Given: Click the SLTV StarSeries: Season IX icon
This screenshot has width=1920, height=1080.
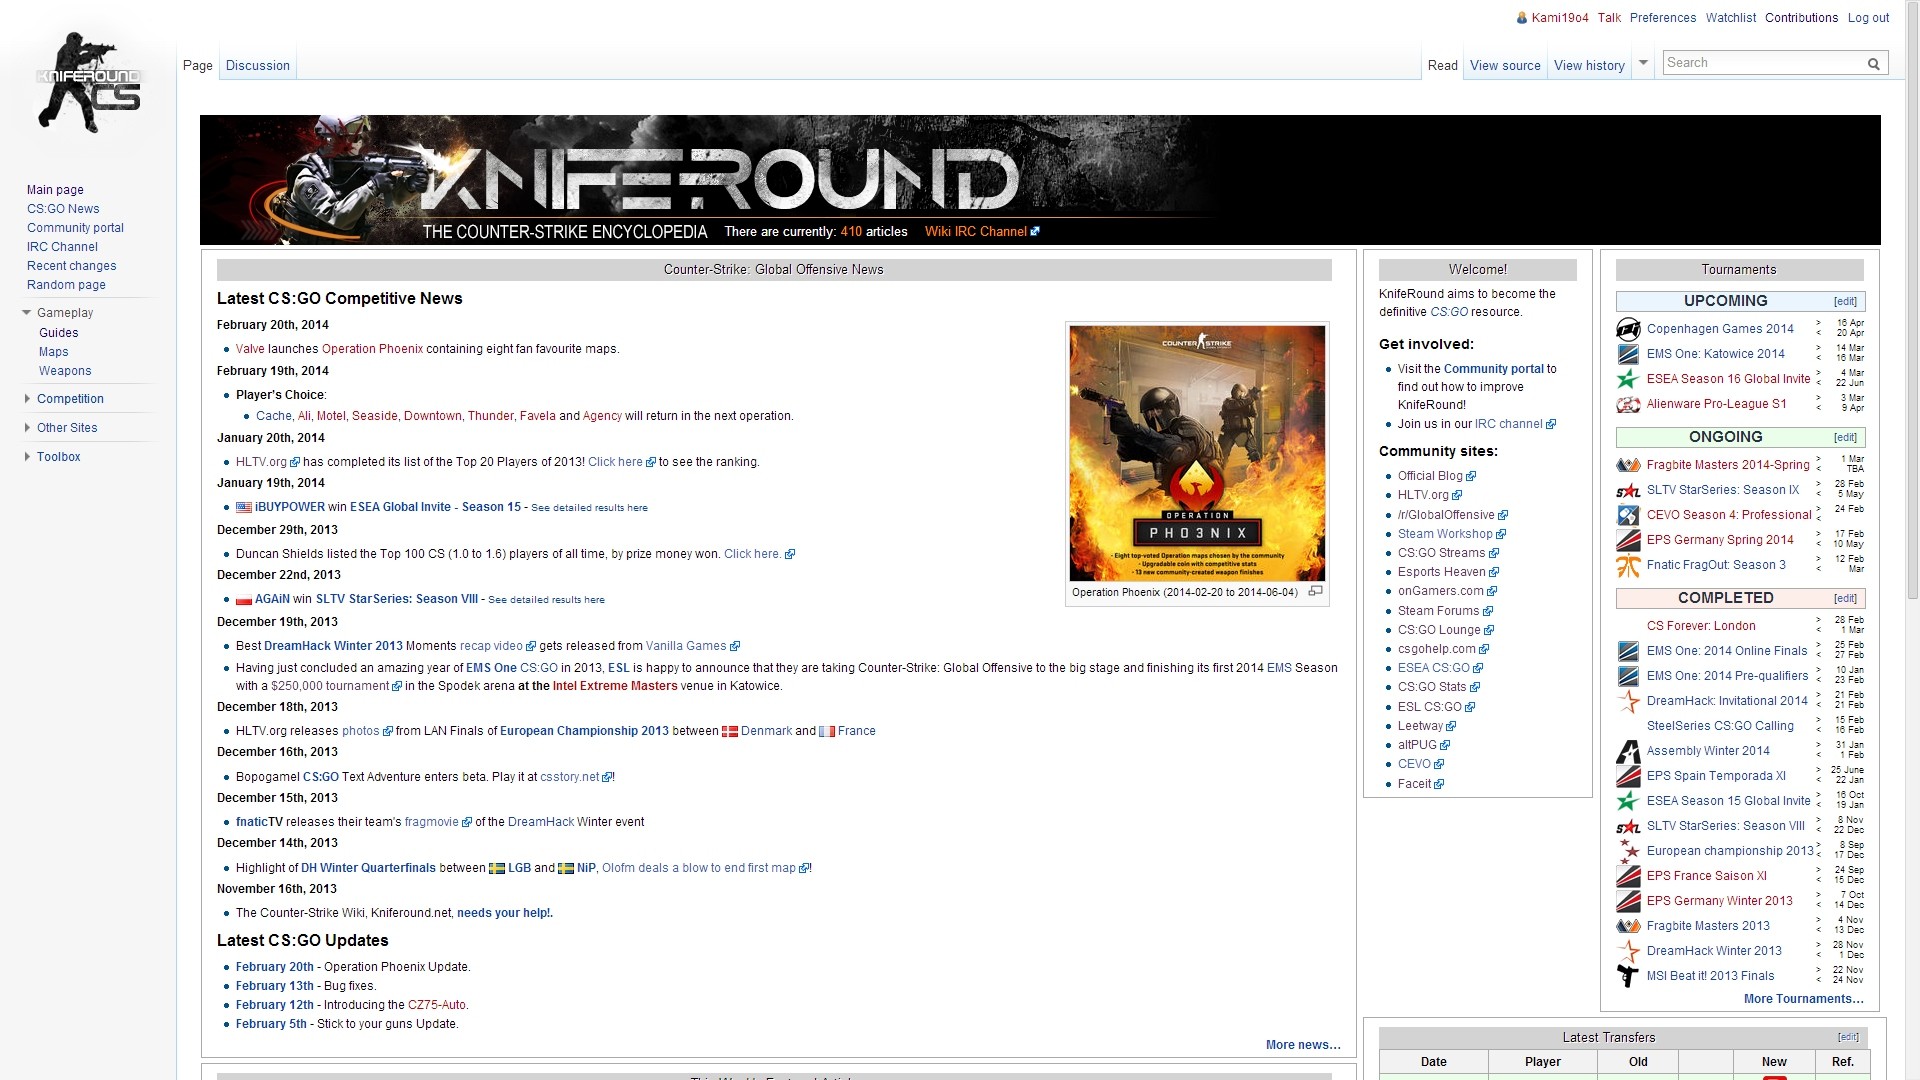Looking at the screenshot, I should click(x=1628, y=490).
